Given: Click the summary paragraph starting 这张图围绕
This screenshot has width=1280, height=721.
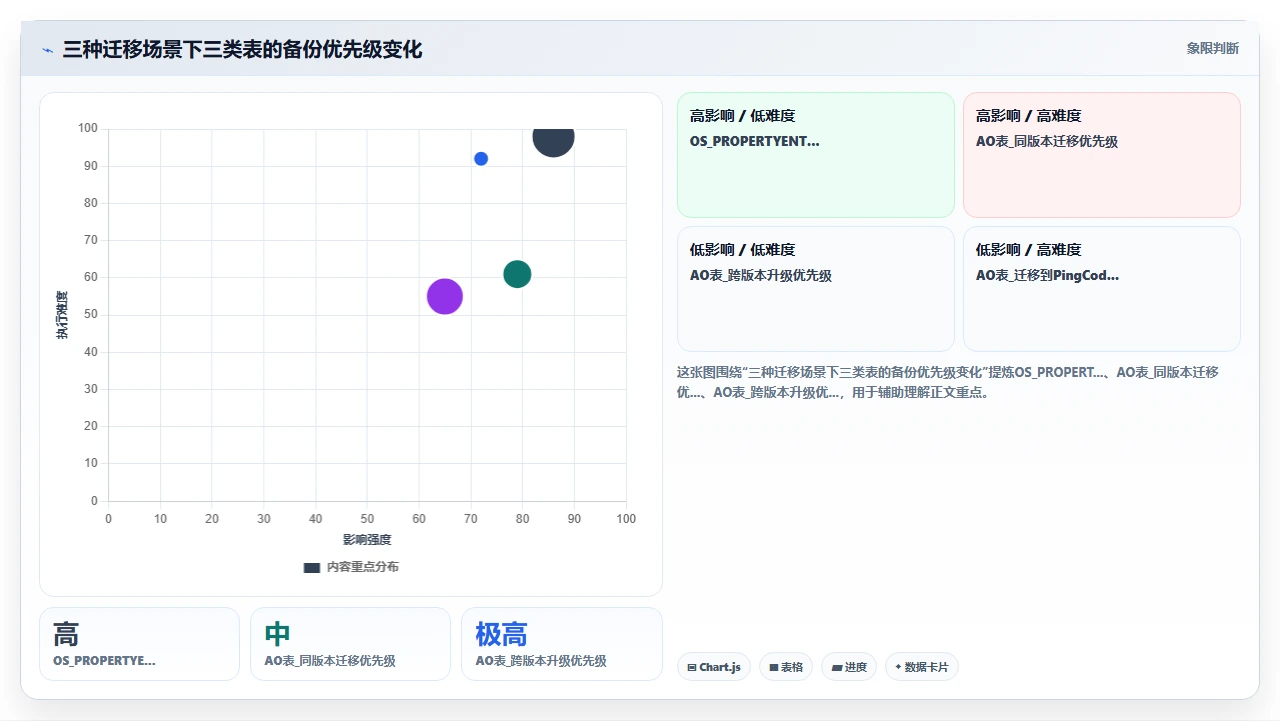Looking at the screenshot, I should click(948, 382).
